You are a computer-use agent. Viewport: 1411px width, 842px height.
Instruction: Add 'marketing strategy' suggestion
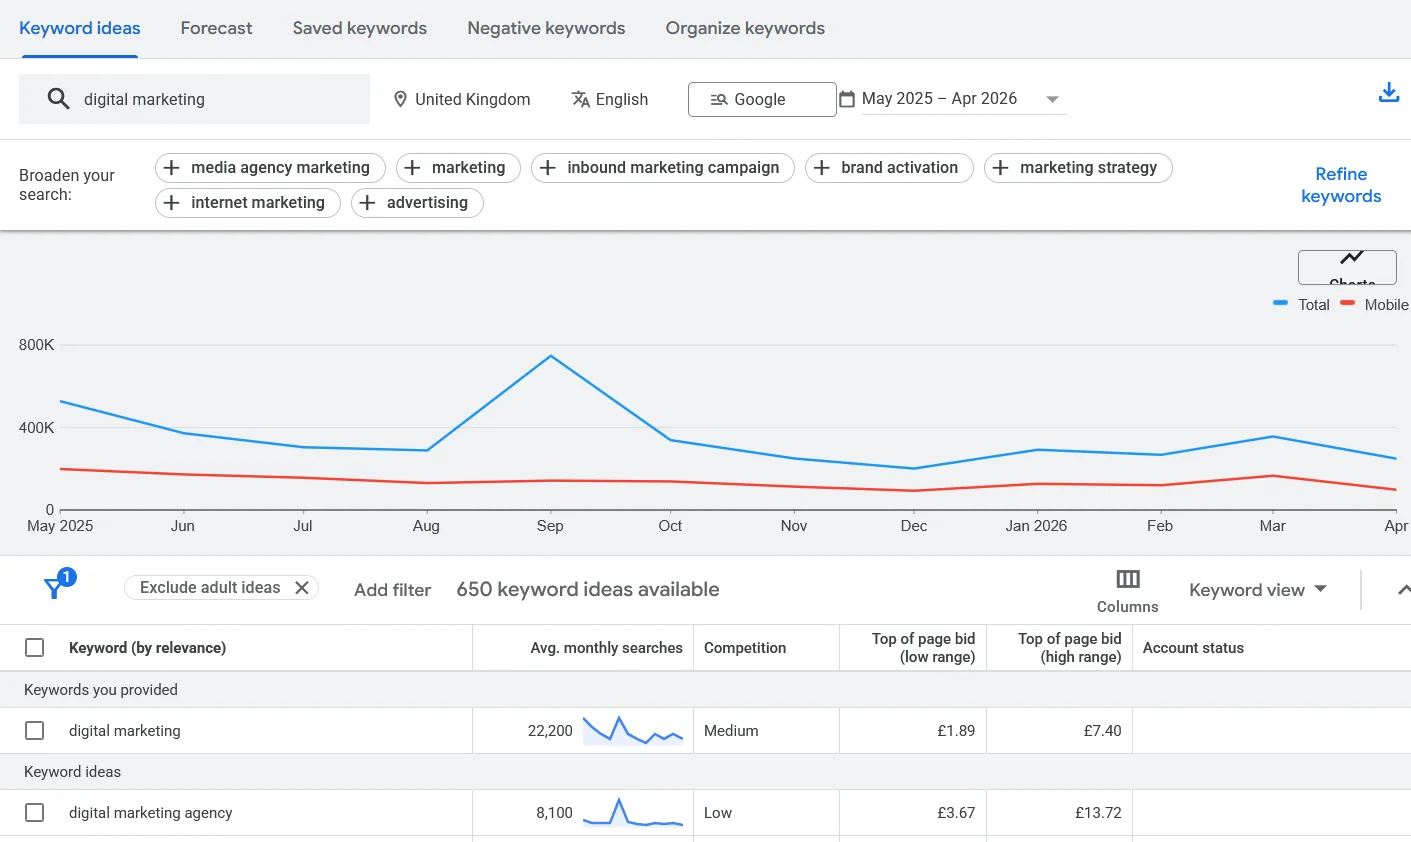pyautogui.click(x=1078, y=168)
